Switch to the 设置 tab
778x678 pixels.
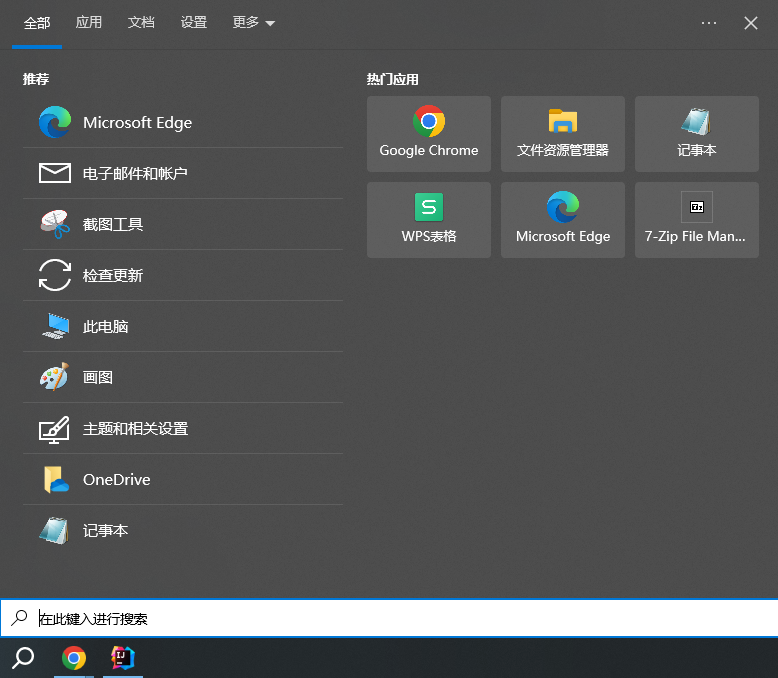point(194,22)
